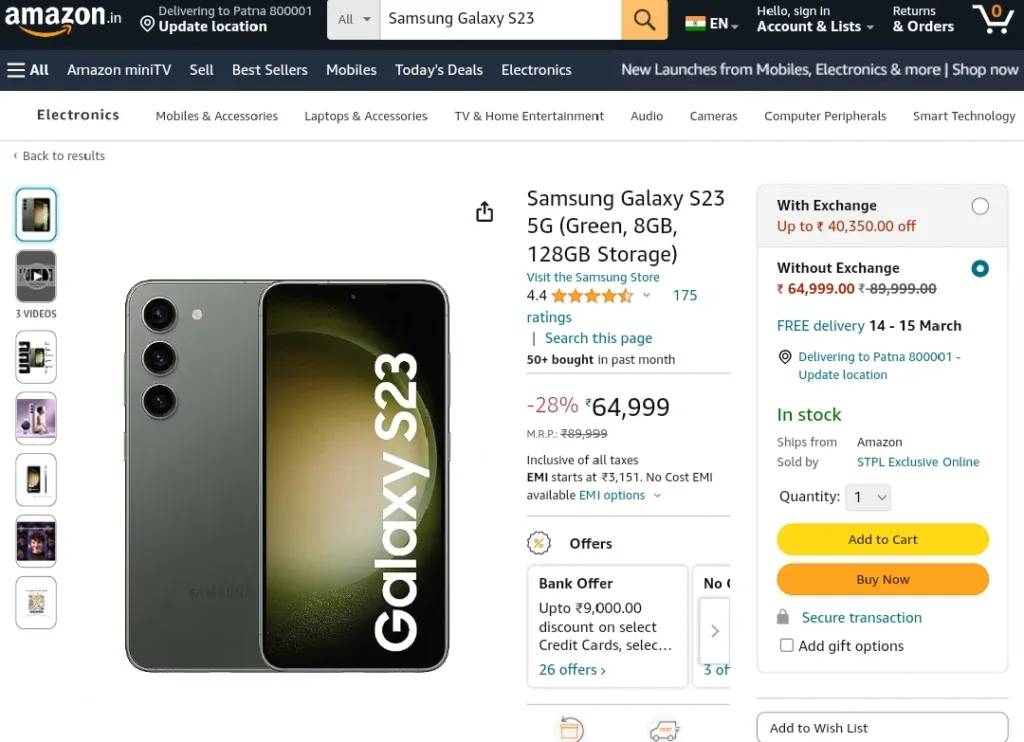The height and width of the screenshot is (742, 1024).
Task: Click the Visit the Samsung Store link
Action: click(593, 277)
